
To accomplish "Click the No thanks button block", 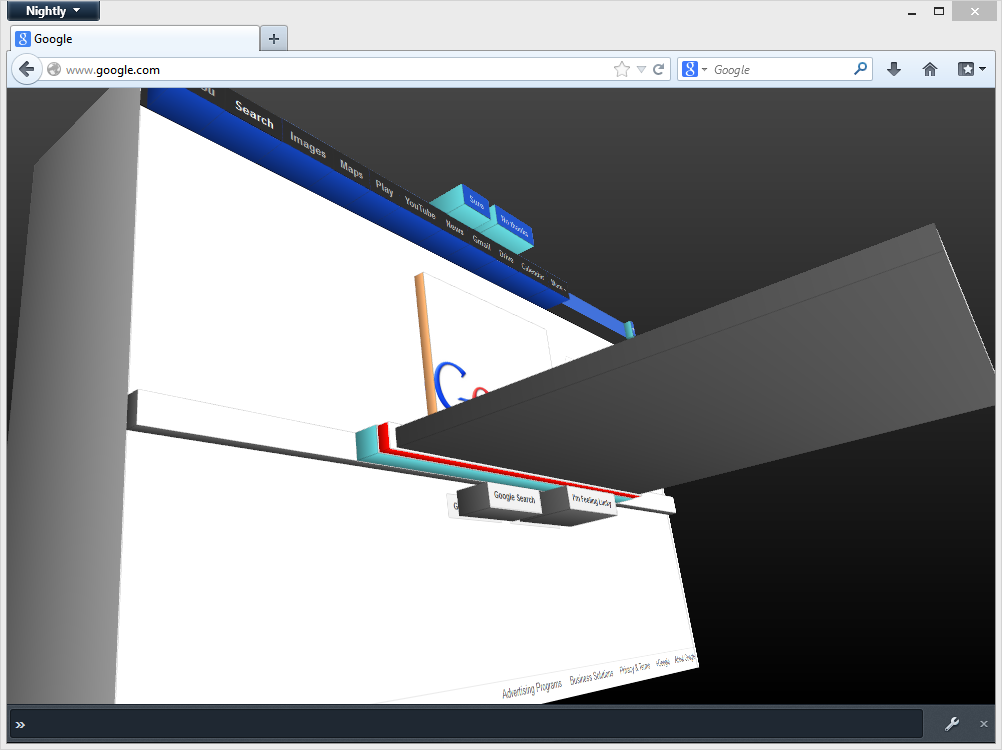I will 514,225.
